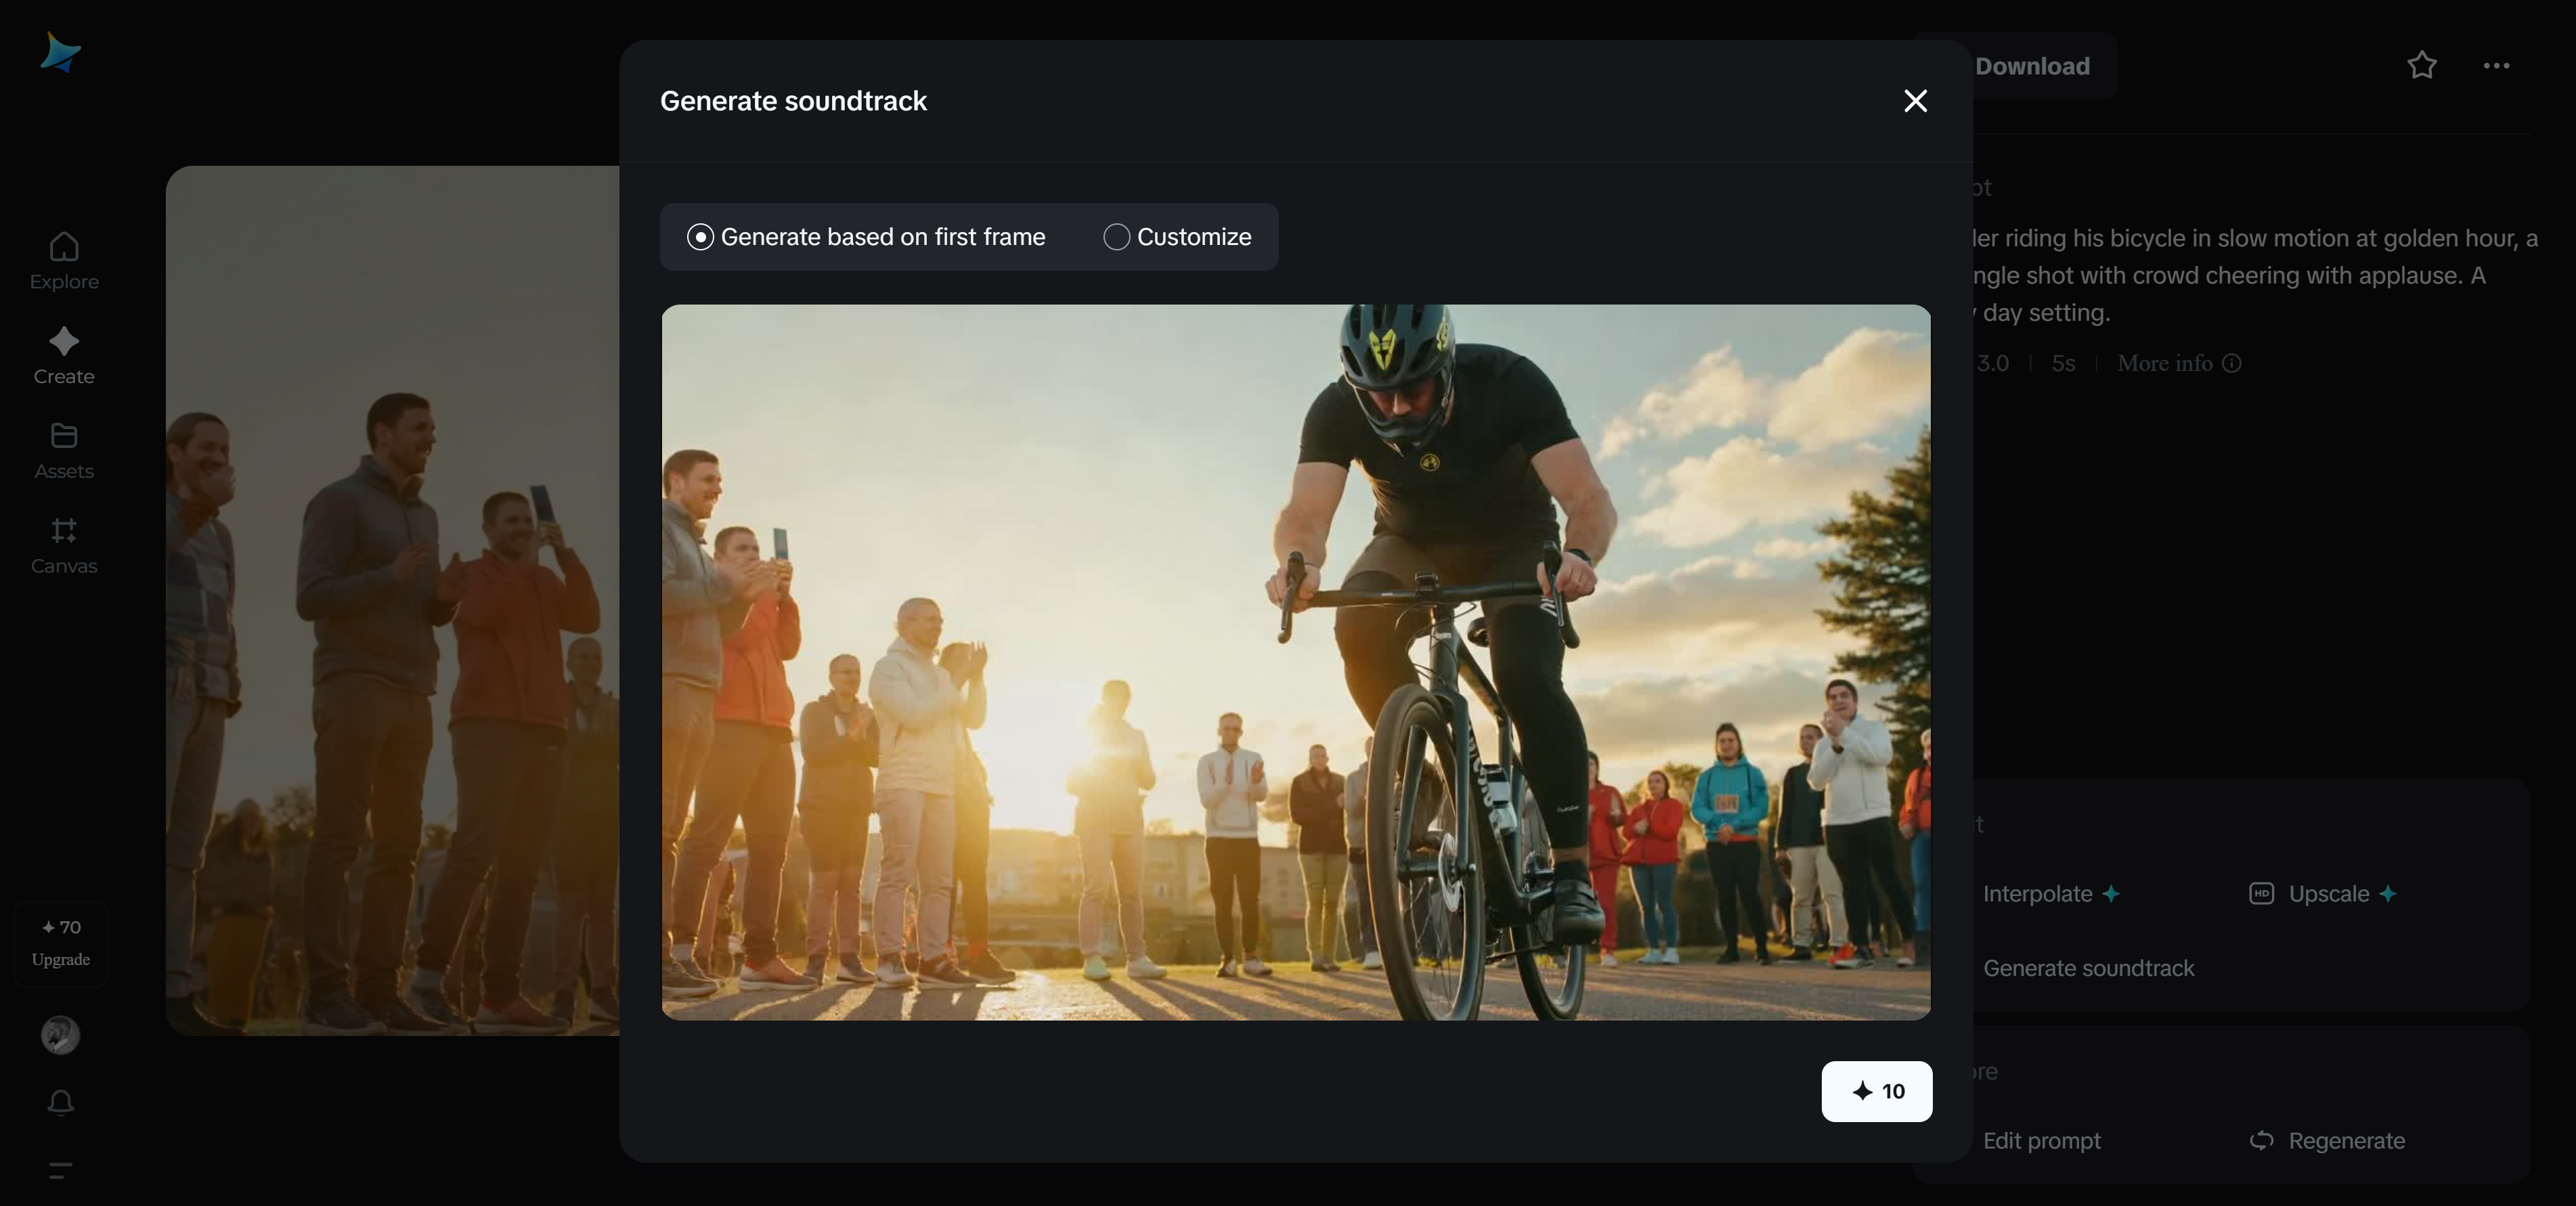The image size is (2576, 1206).
Task: Click the 70 credits Upgrade box
Action: pyautogui.click(x=61, y=943)
